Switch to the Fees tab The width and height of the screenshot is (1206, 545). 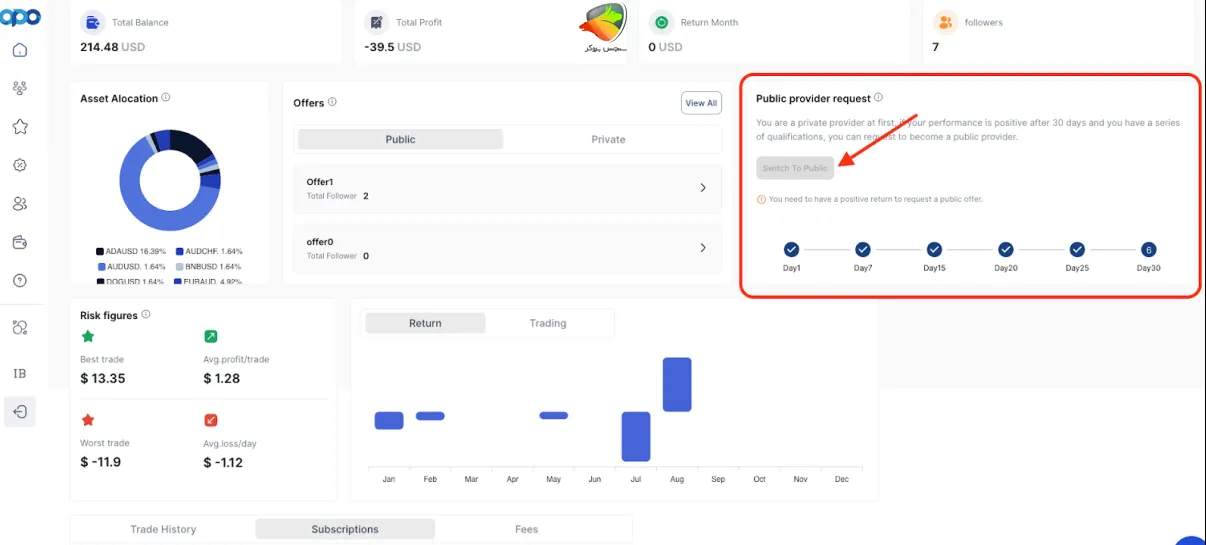[x=526, y=529]
